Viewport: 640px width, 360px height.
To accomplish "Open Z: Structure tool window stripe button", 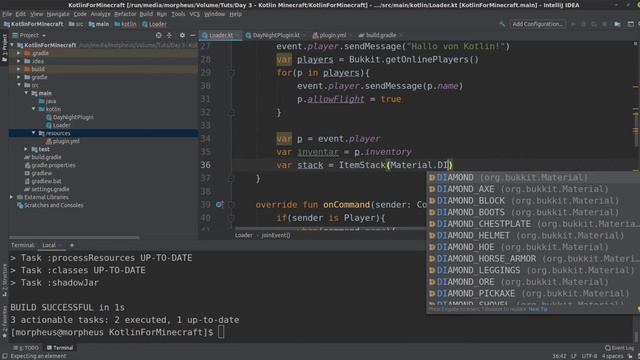I will click(x=4, y=280).
